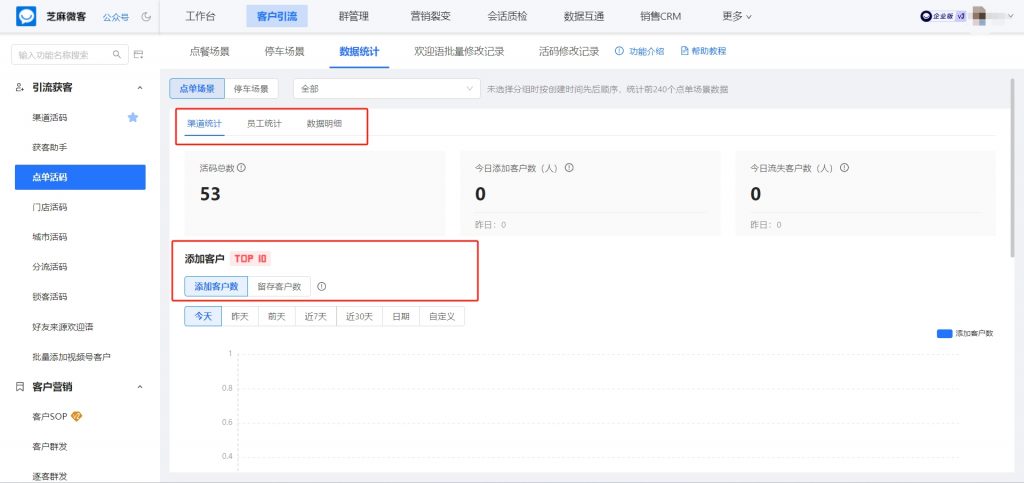Switch to the 员工统计 sub-tab
This screenshot has height=483, width=1024.
tap(264, 123)
